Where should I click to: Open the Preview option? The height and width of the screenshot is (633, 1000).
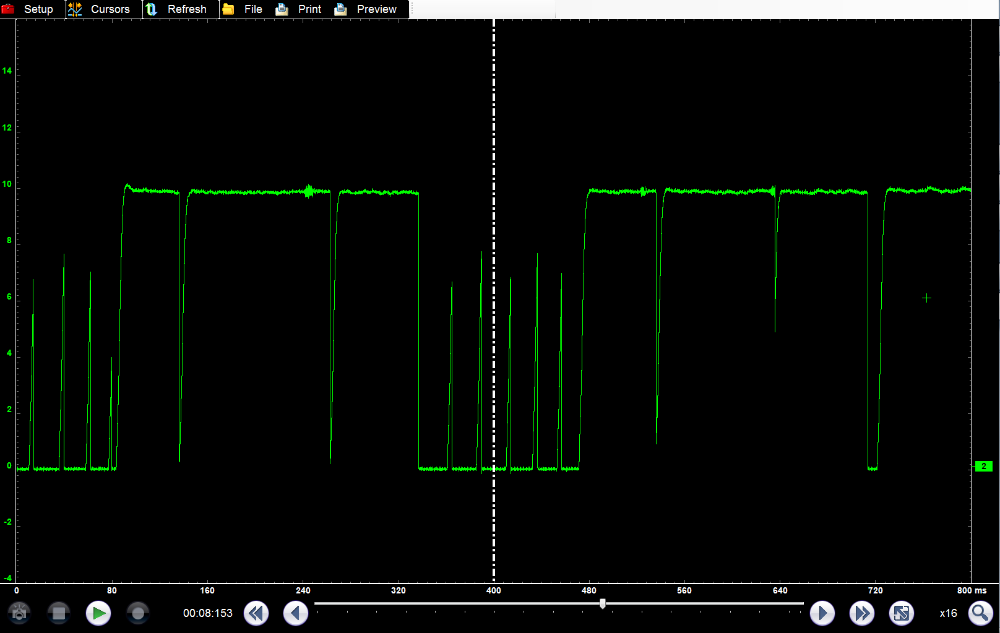pyautogui.click(x=376, y=9)
